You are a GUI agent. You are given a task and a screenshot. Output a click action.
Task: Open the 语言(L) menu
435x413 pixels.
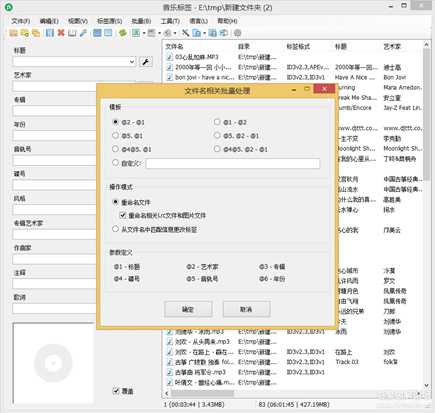coord(199,21)
